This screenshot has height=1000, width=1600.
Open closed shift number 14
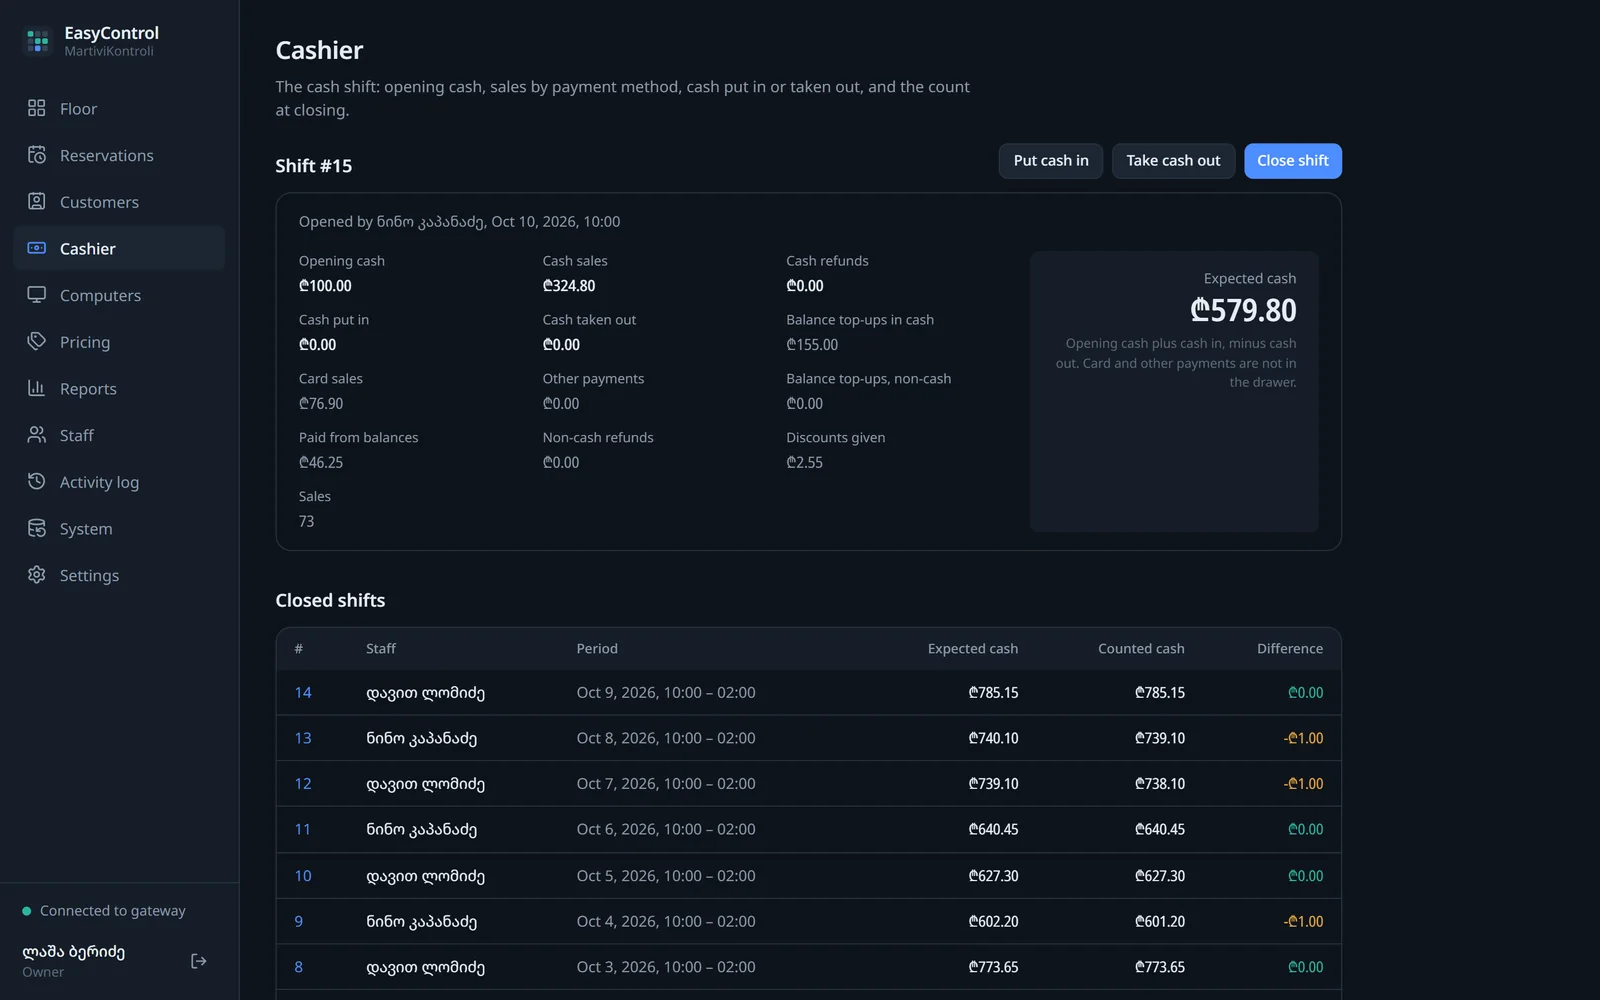tap(303, 692)
